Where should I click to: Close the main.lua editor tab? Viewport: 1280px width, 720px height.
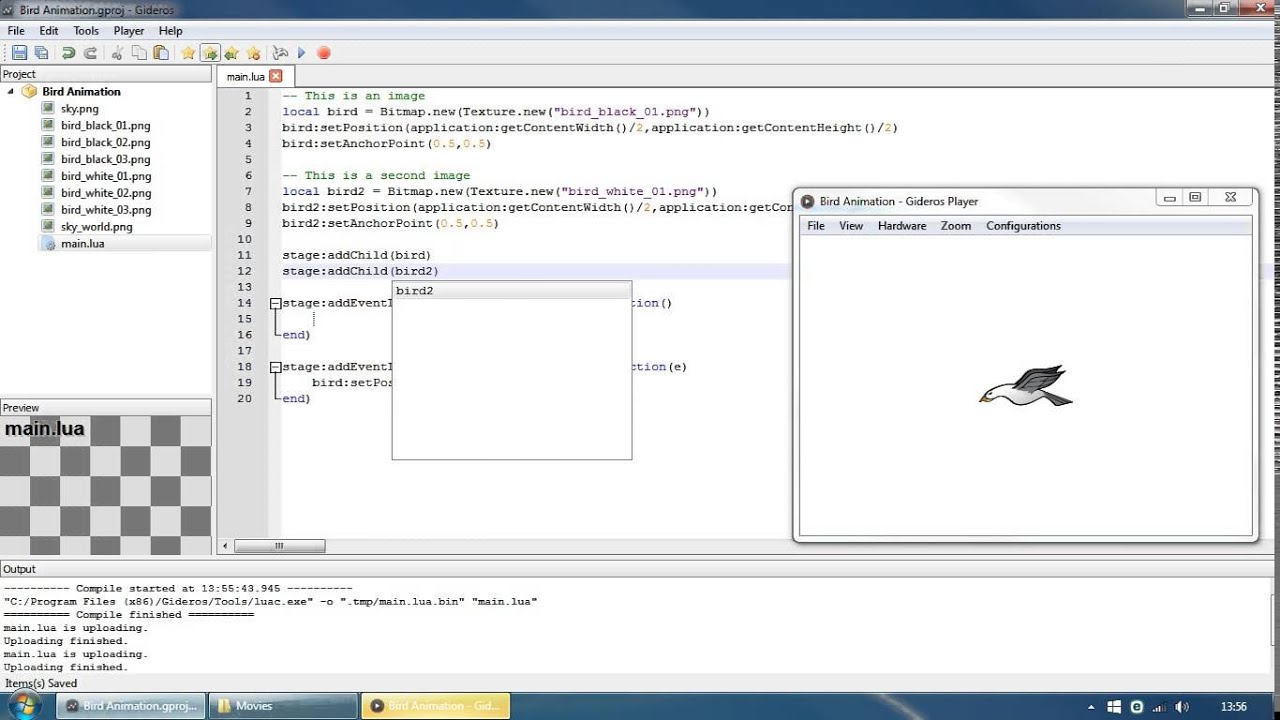pyautogui.click(x=276, y=76)
